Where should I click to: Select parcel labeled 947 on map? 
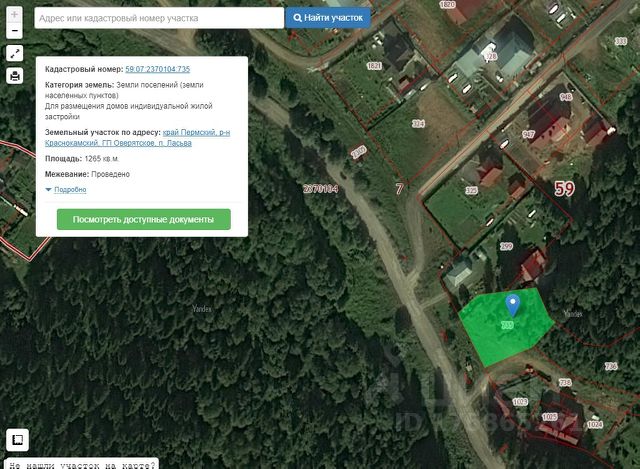coord(528,134)
